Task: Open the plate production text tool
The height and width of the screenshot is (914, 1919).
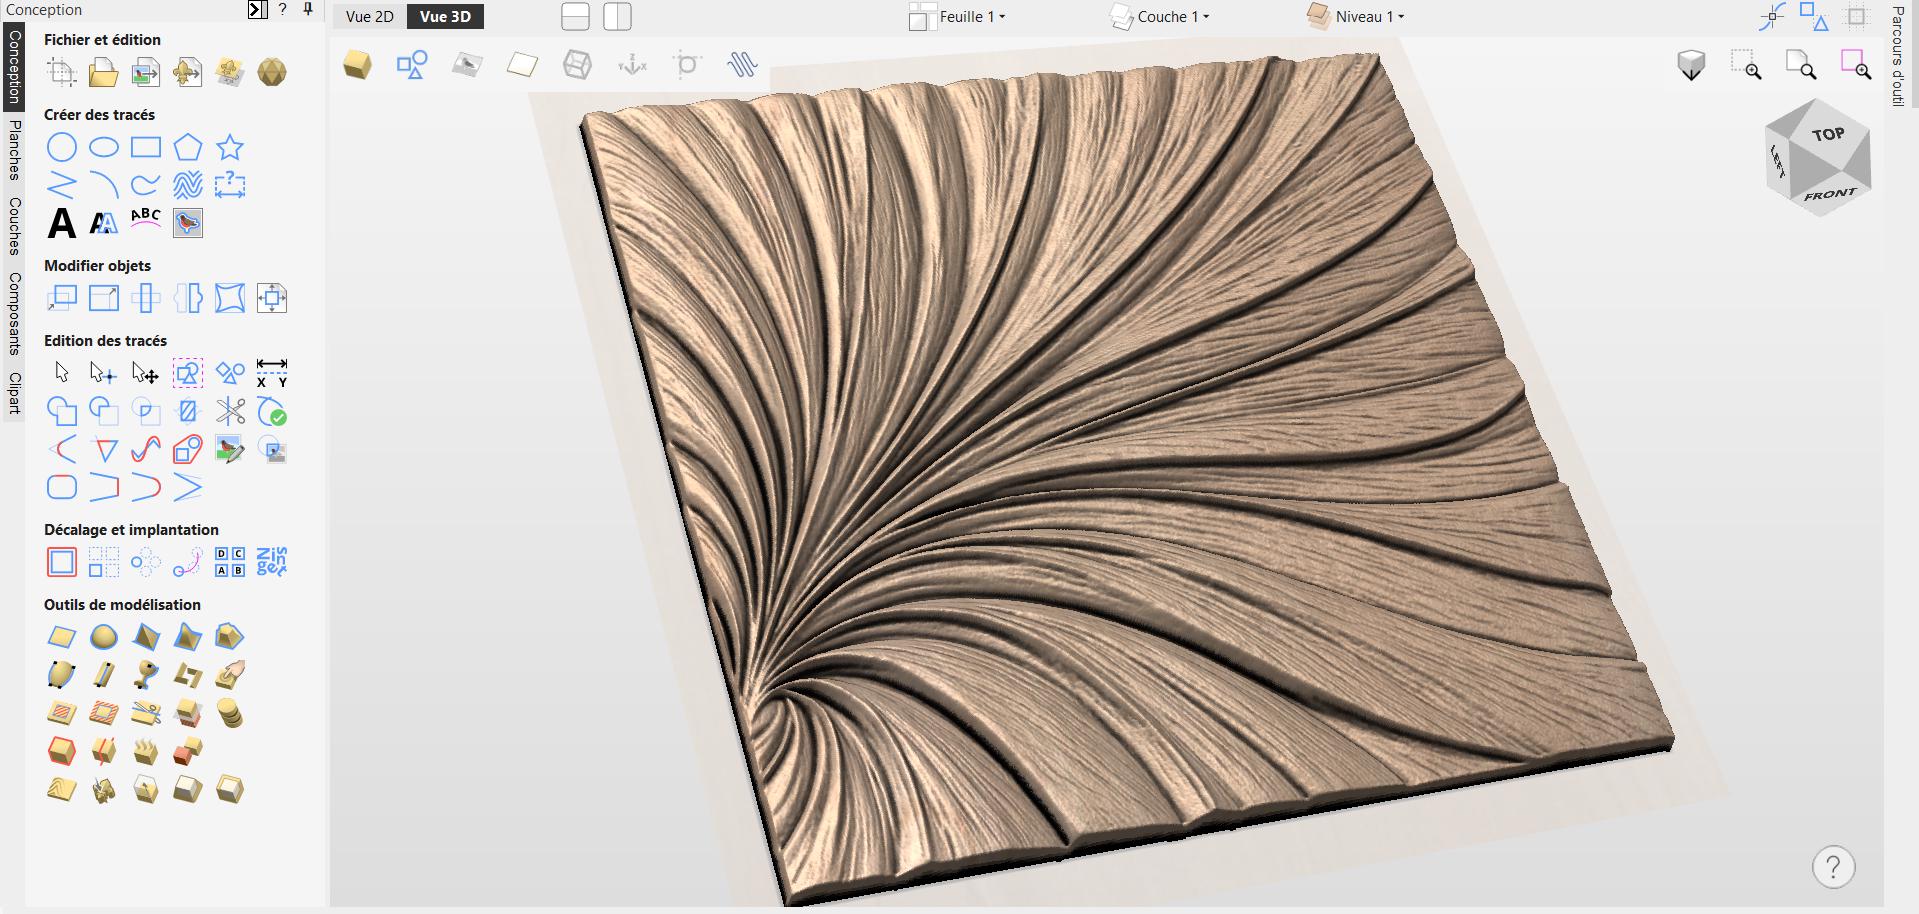Action: (272, 562)
